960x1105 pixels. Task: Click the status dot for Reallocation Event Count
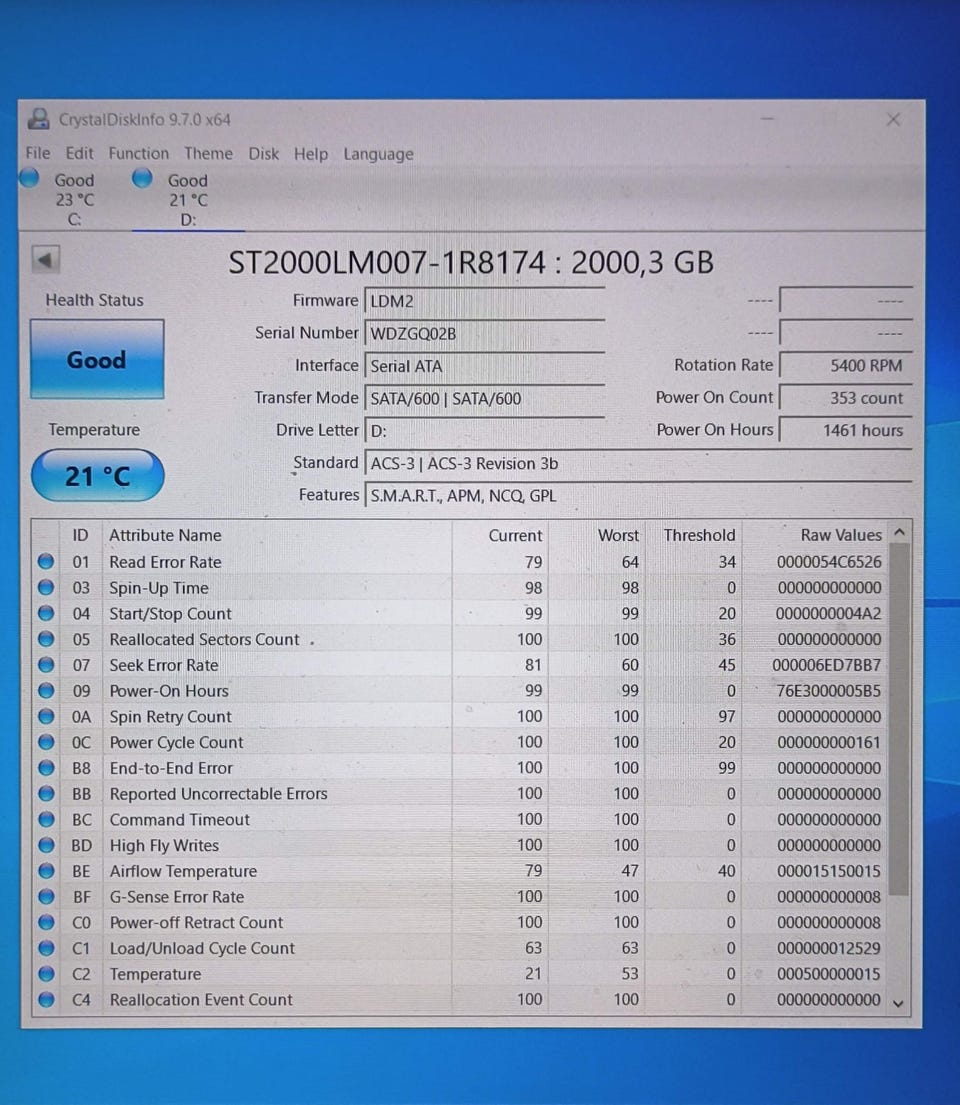[46, 999]
